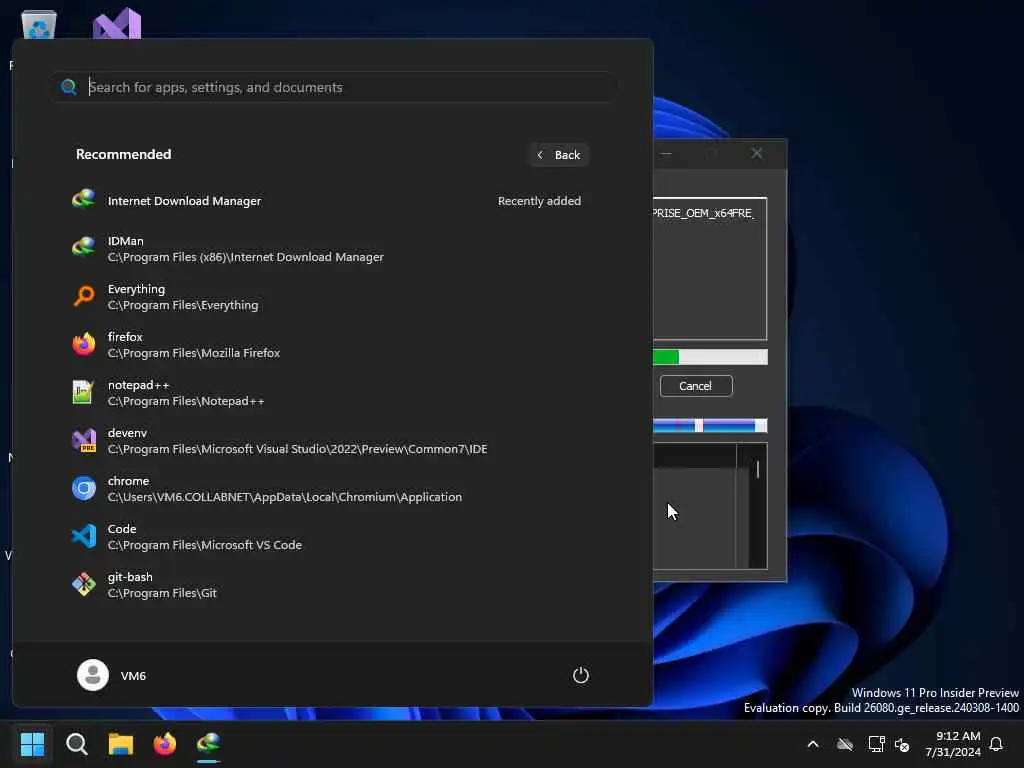Click the search magnifier icon in Start search box
This screenshot has width=1024, height=768.
[x=69, y=87]
